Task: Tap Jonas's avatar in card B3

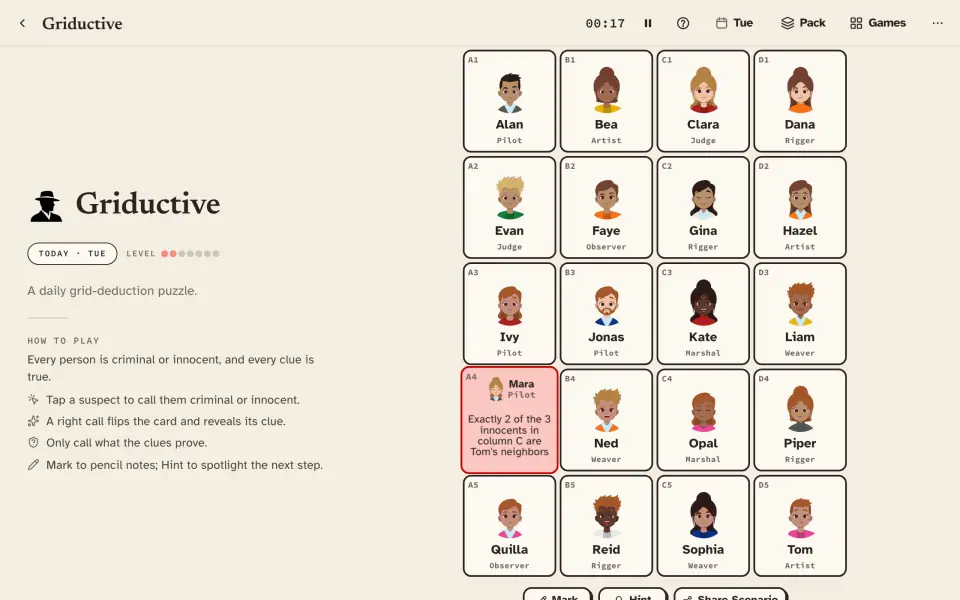Action: pyautogui.click(x=606, y=305)
